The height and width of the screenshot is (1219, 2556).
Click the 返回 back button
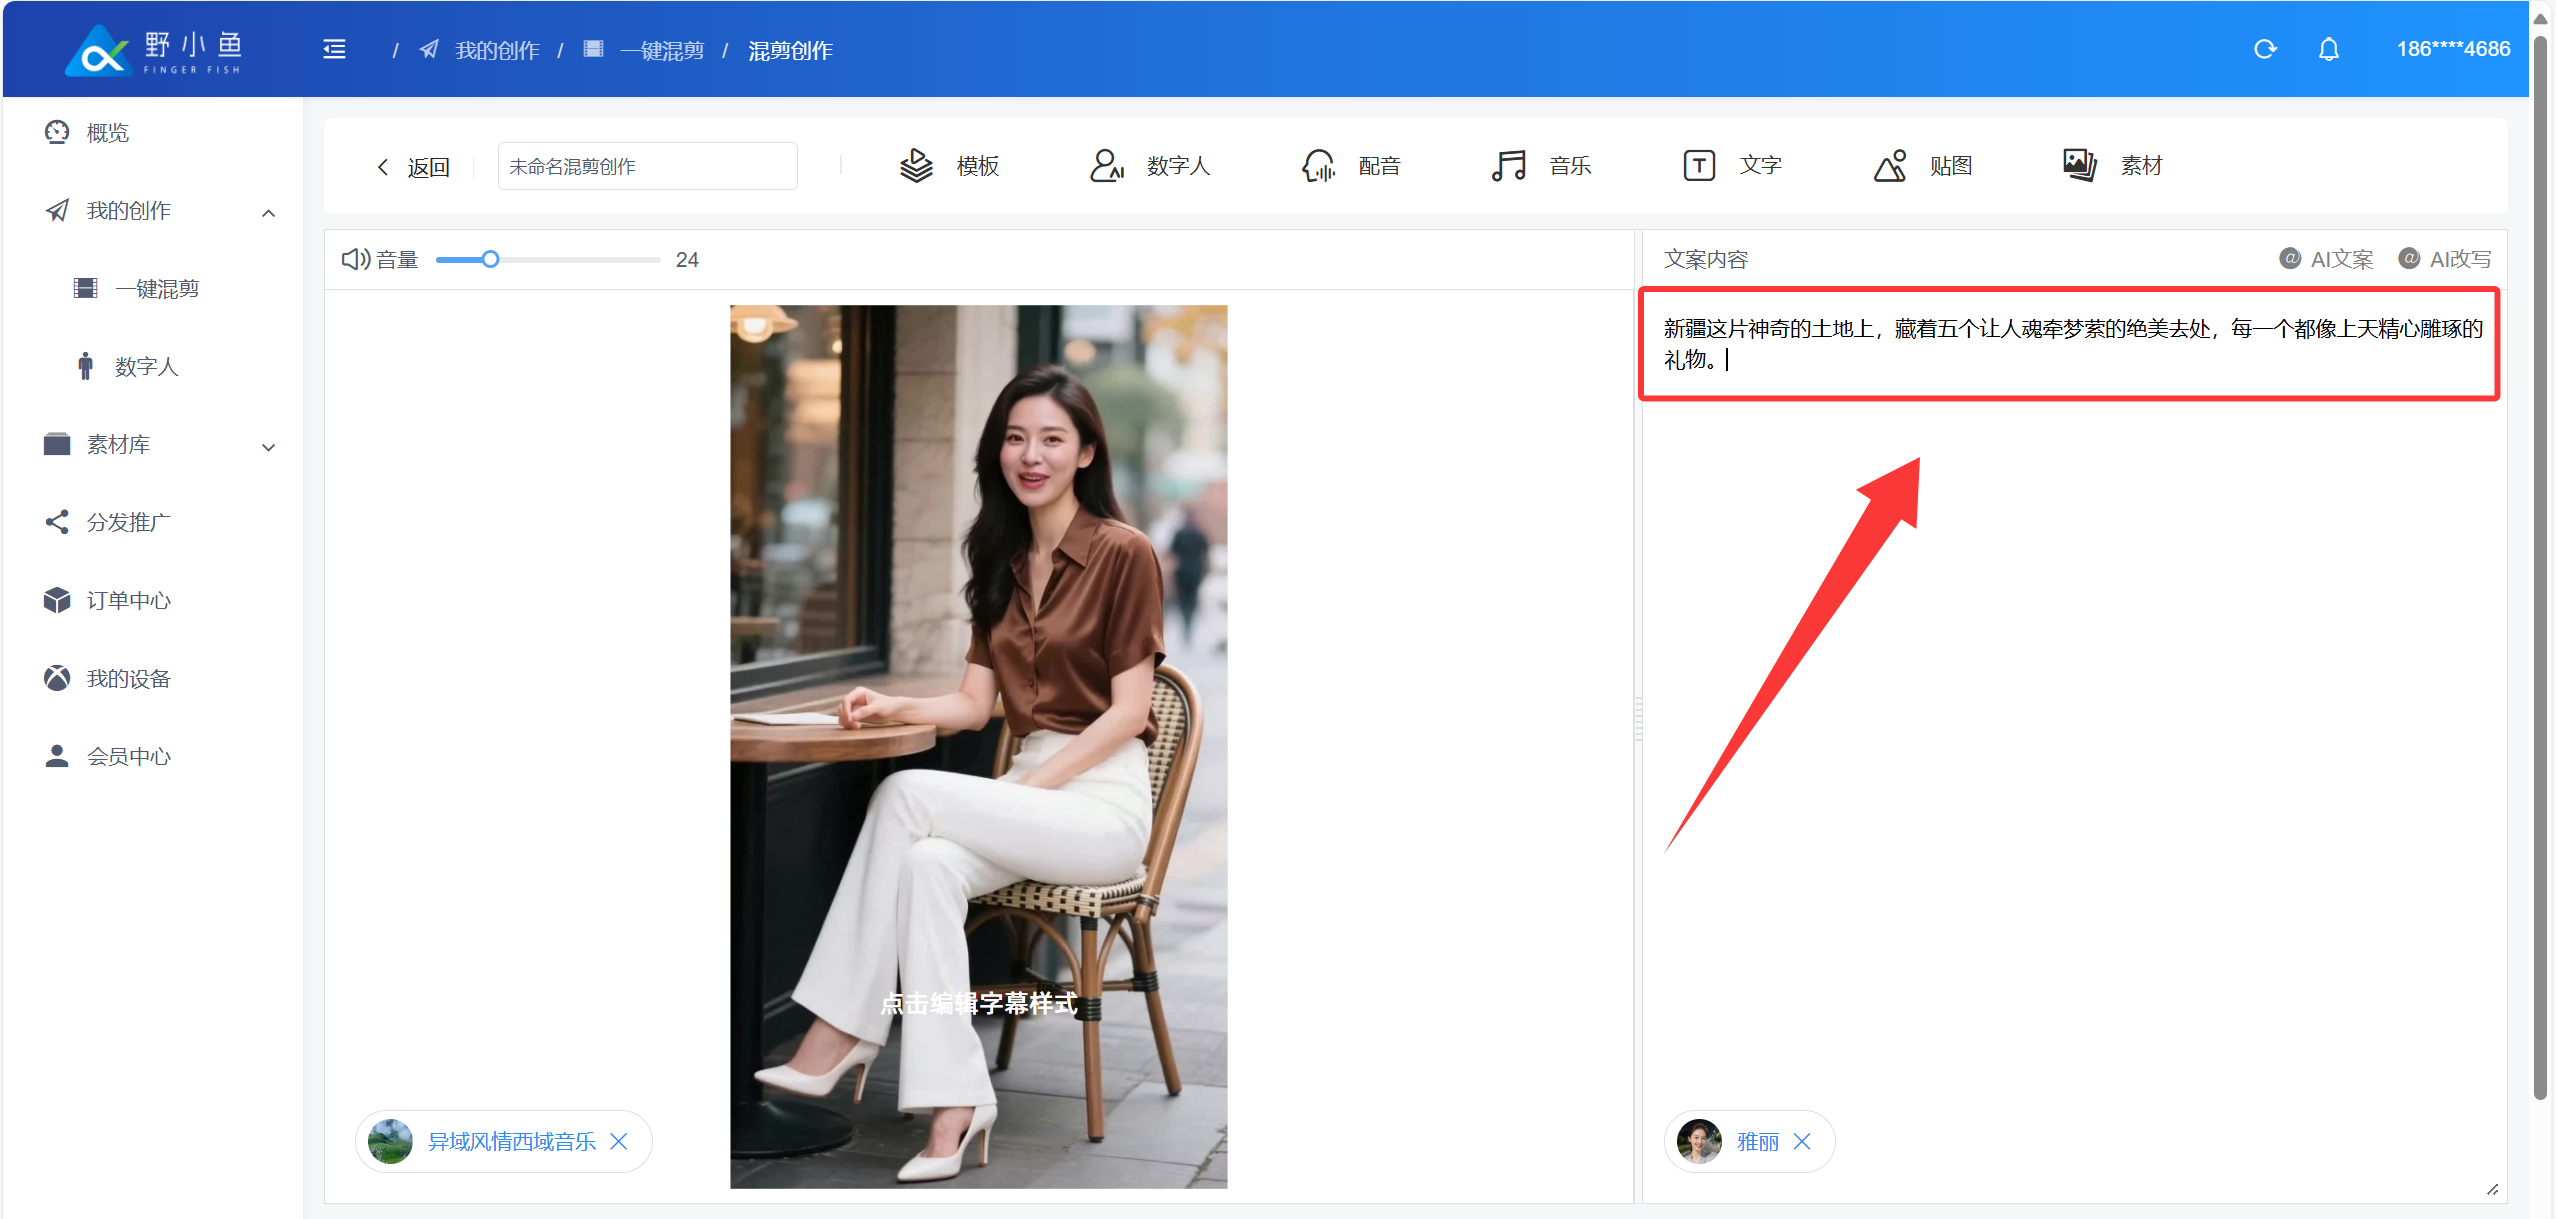(413, 167)
